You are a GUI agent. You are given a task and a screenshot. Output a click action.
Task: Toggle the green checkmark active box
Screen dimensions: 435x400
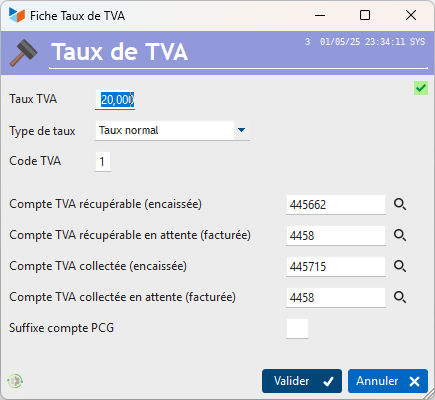tap(421, 88)
